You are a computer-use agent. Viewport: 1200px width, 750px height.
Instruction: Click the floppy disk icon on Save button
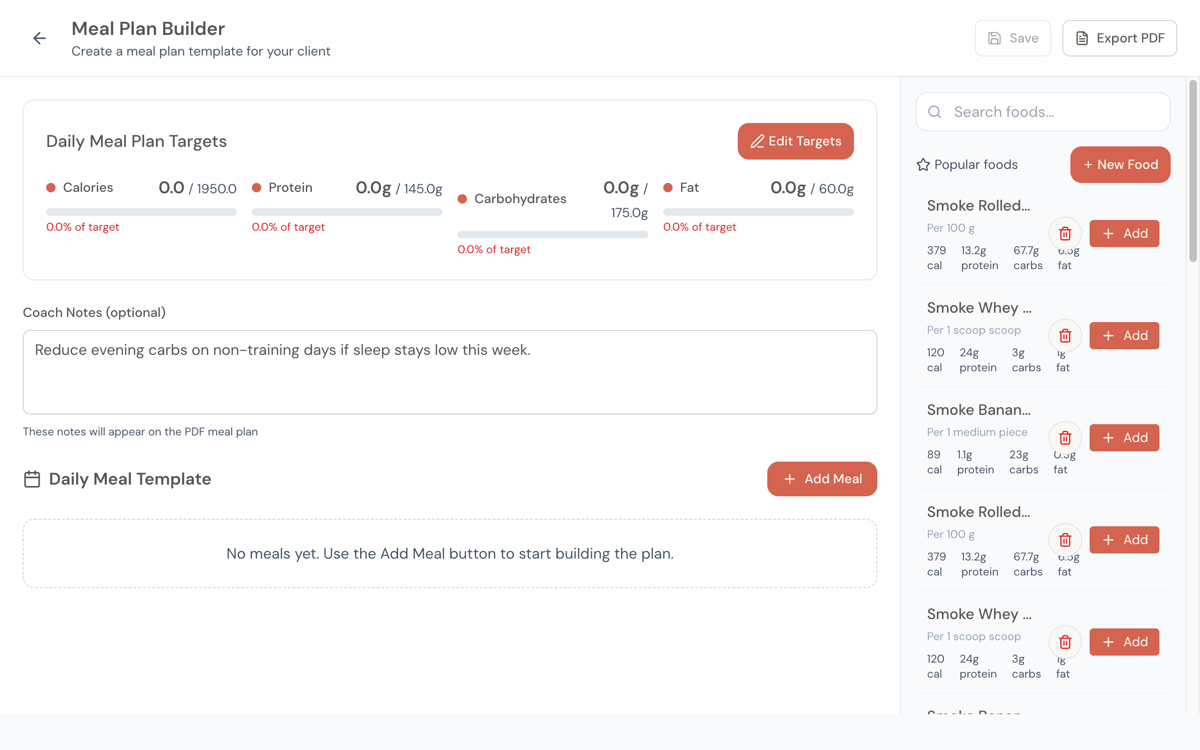[992, 37]
